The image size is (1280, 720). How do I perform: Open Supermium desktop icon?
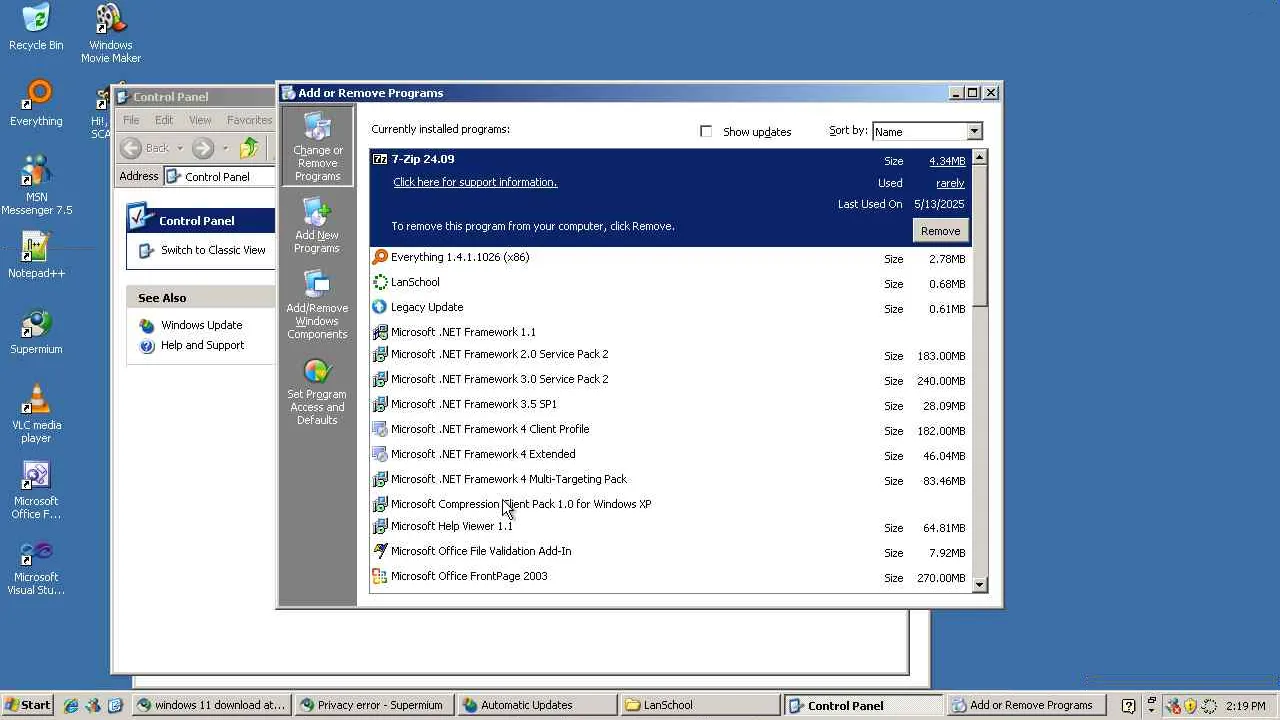point(36,332)
